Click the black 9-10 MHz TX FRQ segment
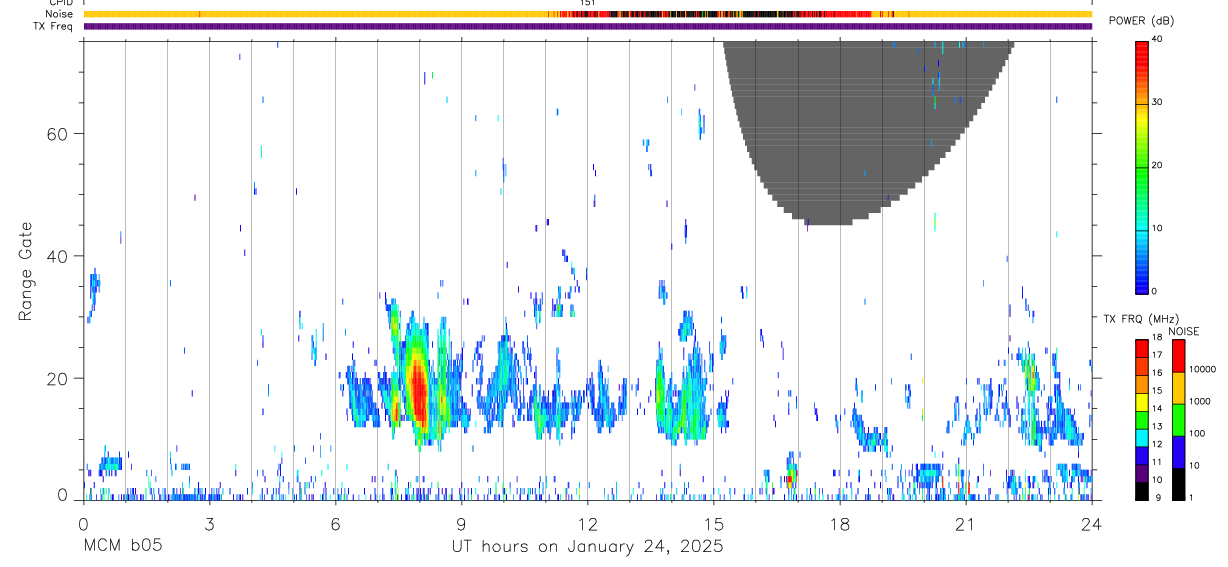The height and width of the screenshot is (567, 1228). [x=1142, y=491]
